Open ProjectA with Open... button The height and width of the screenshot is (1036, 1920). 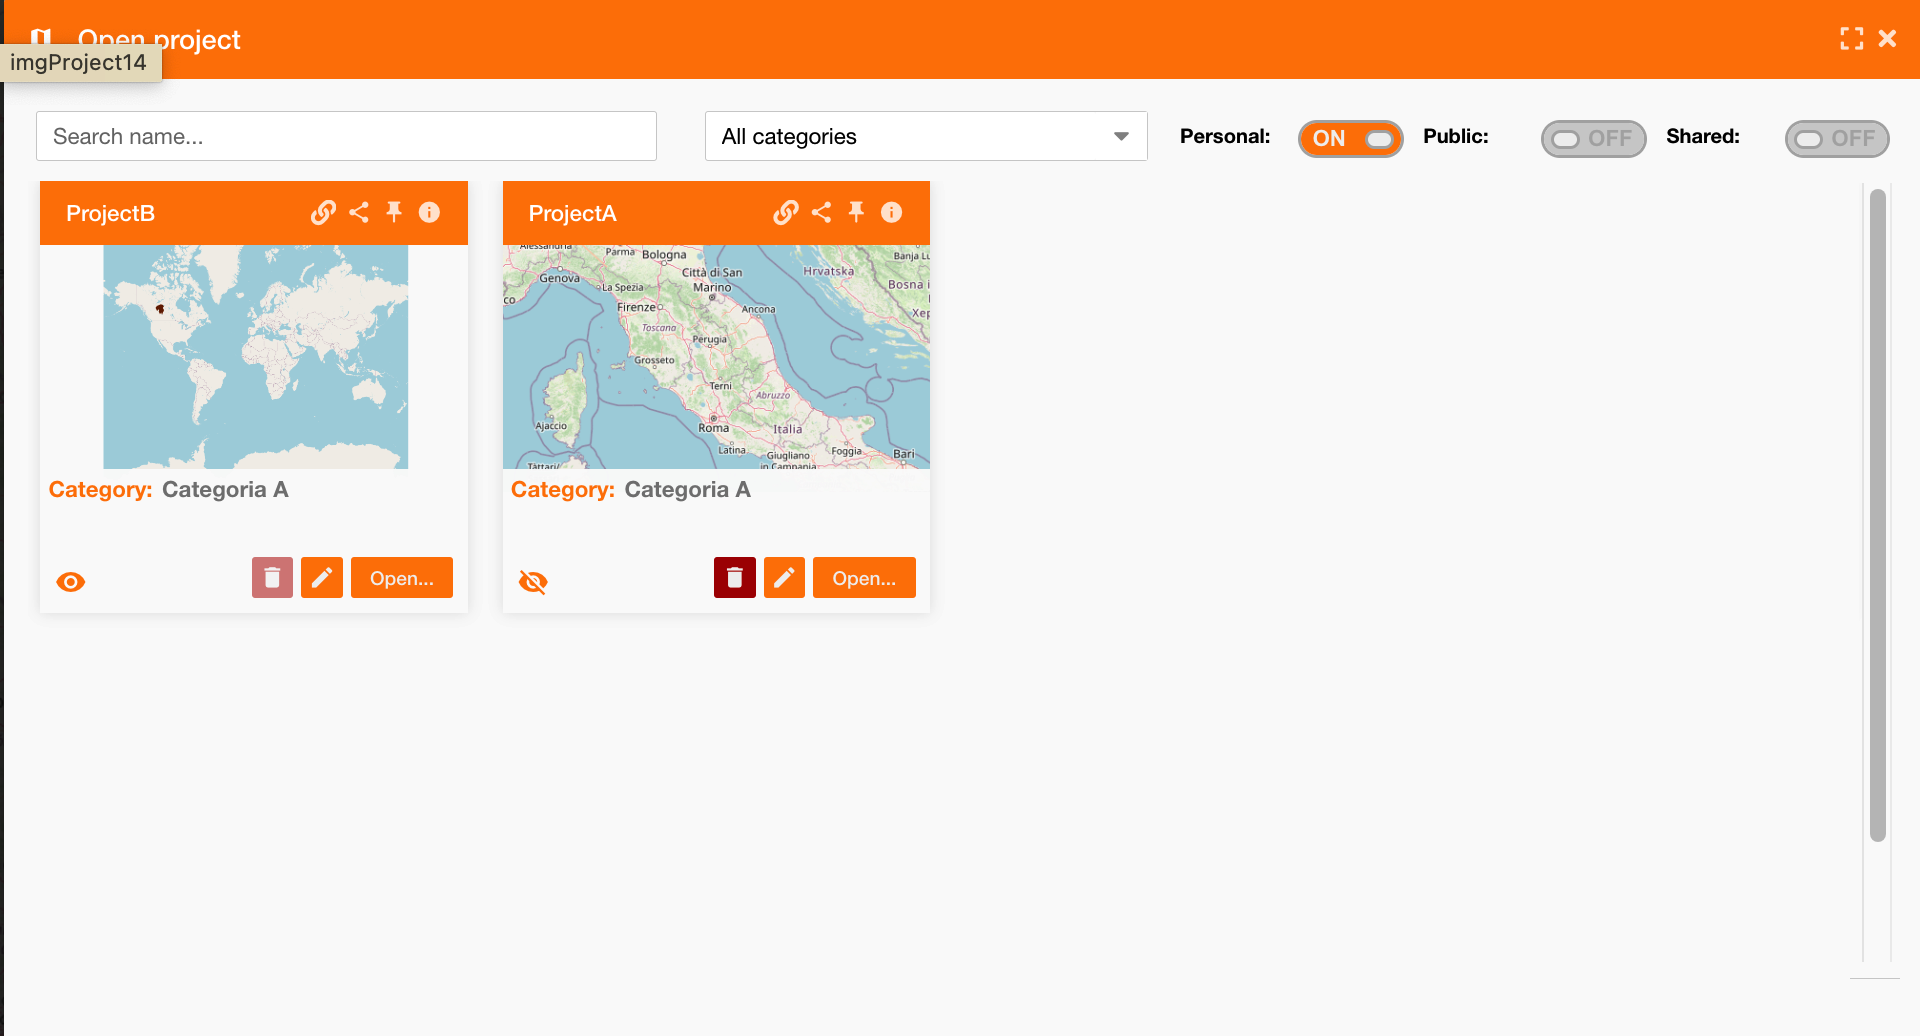[x=864, y=577]
